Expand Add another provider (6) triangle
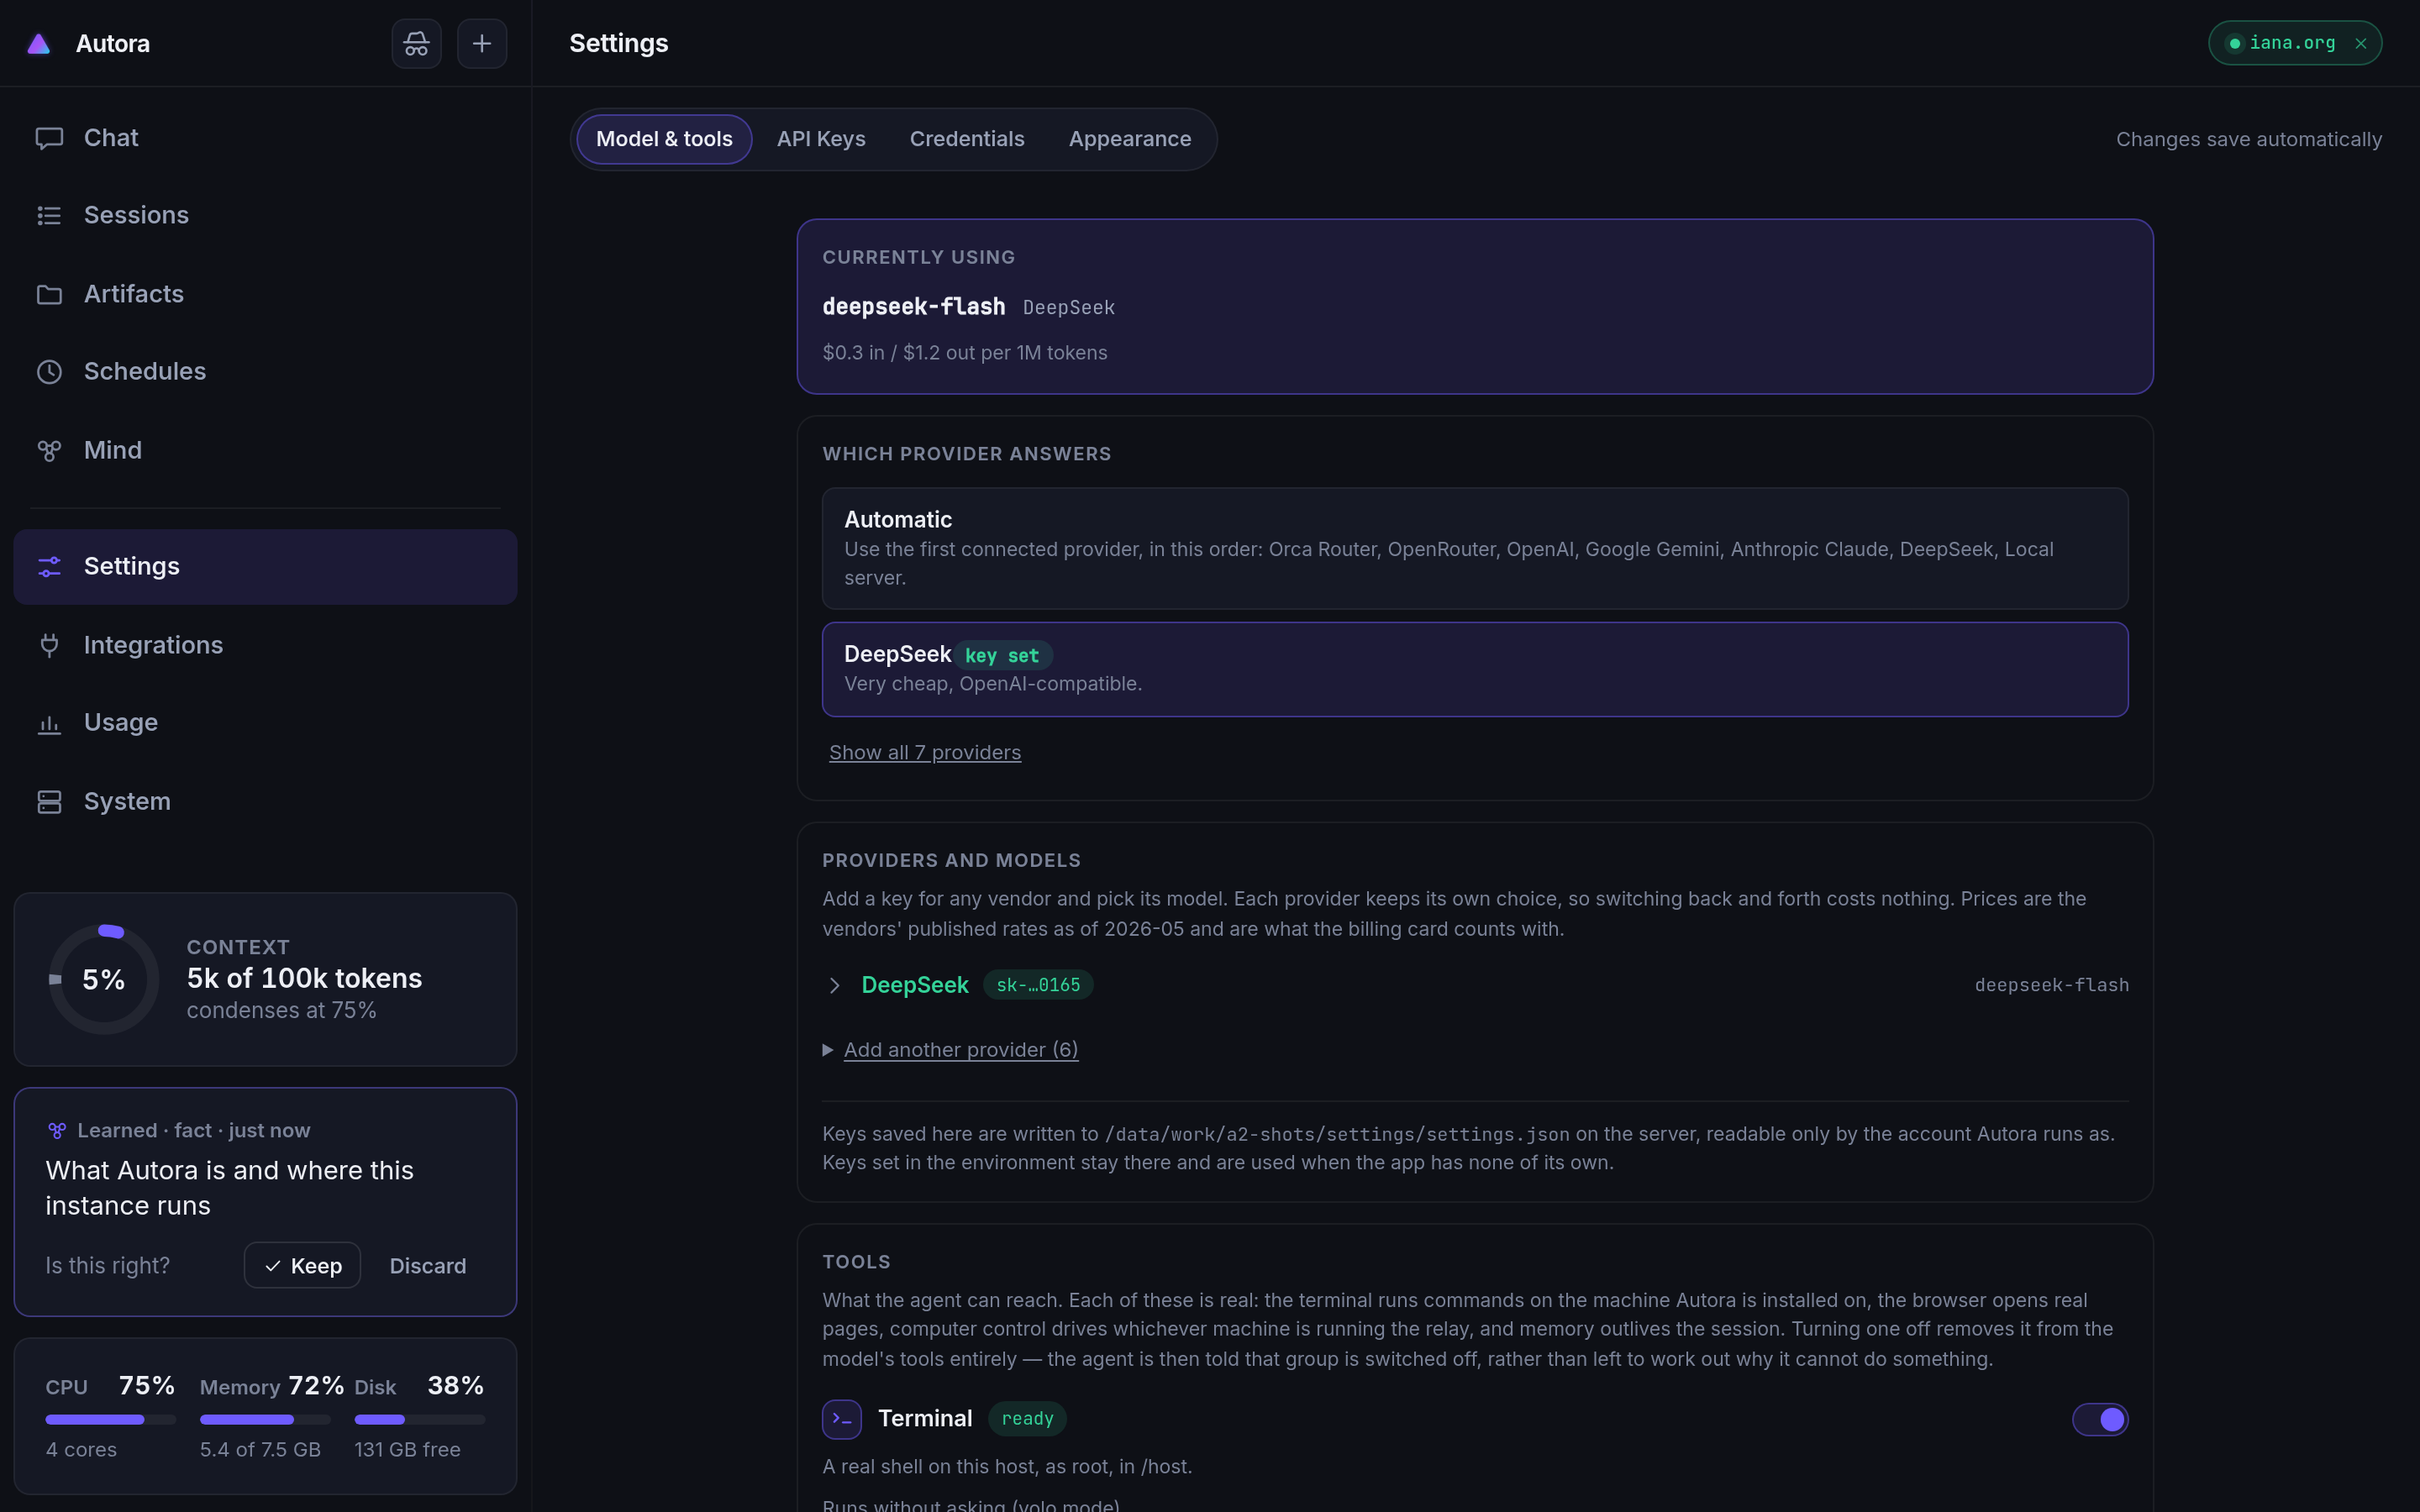This screenshot has height=1512, width=2420. (x=828, y=1049)
